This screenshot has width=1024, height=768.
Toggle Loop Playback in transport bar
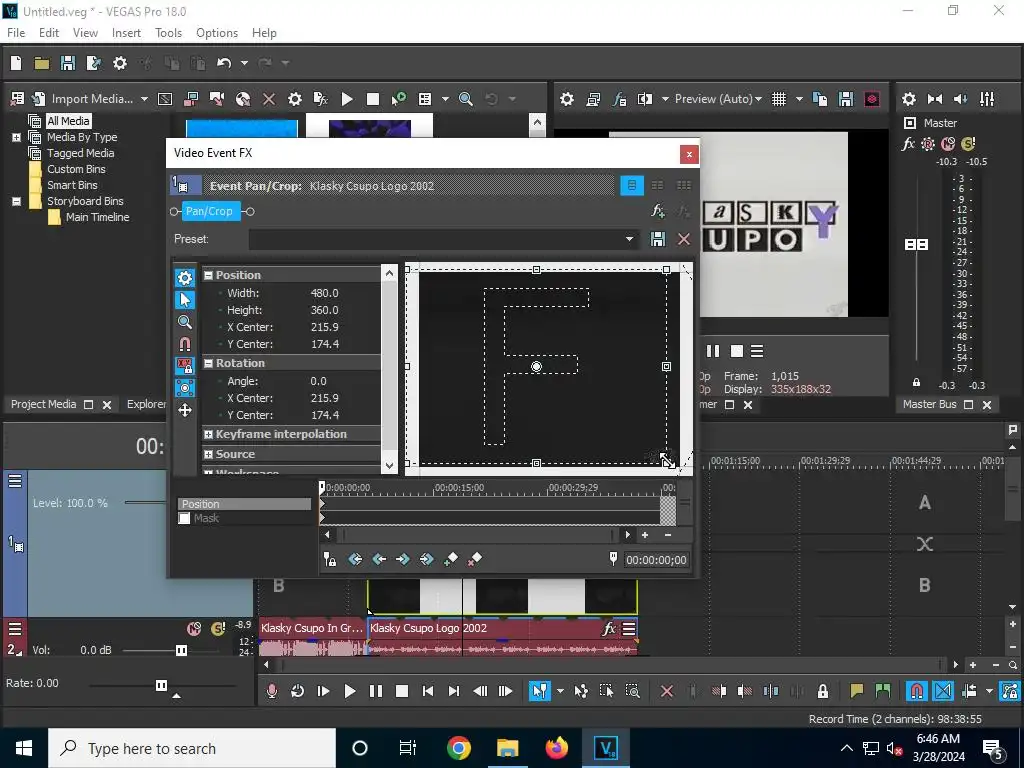click(x=298, y=691)
